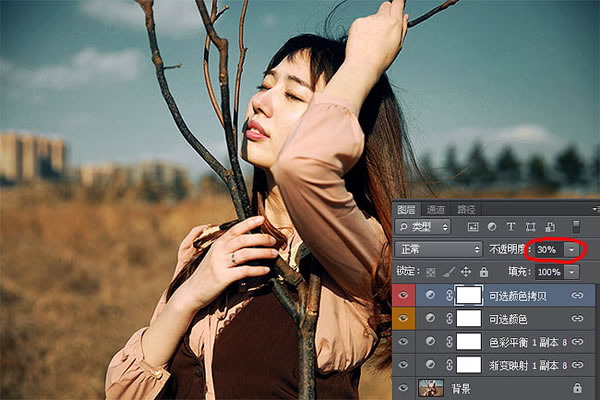Click the adjustment layer filter icon

(491, 227)
